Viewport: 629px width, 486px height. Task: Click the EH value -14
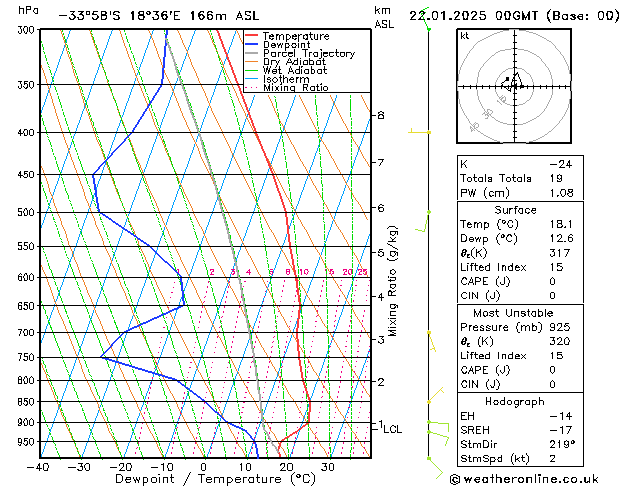[x=560, y=416]
